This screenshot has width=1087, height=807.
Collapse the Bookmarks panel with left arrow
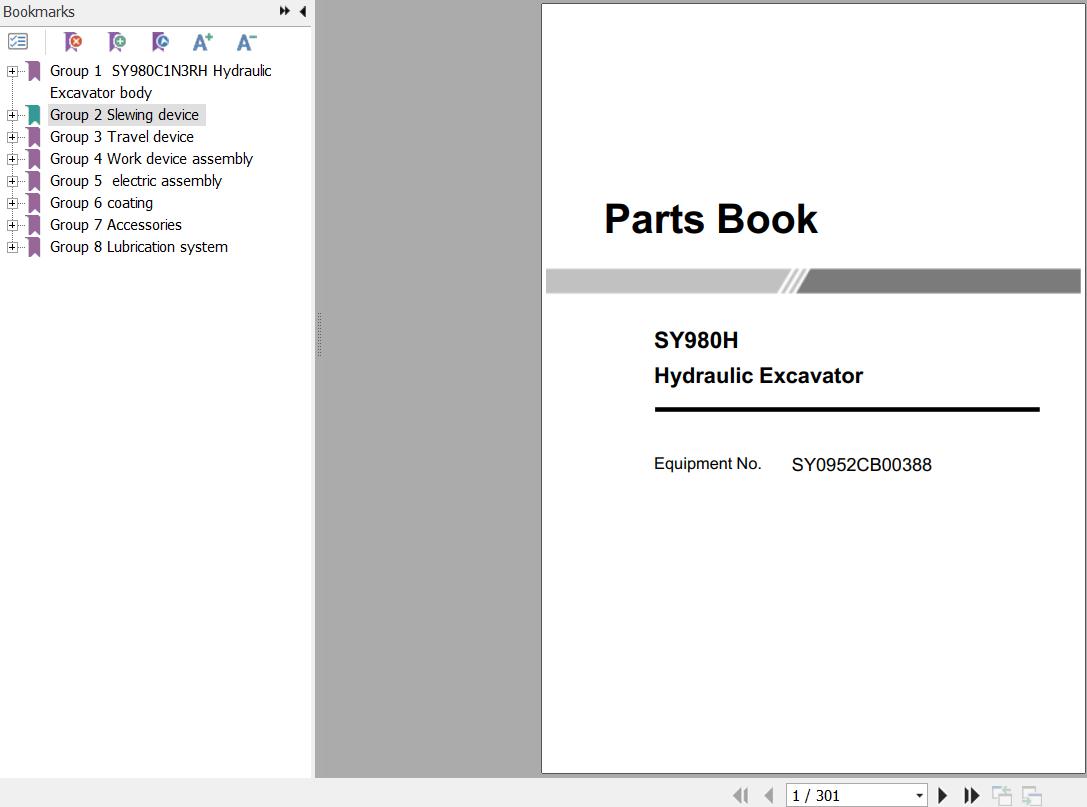(302, 12)
